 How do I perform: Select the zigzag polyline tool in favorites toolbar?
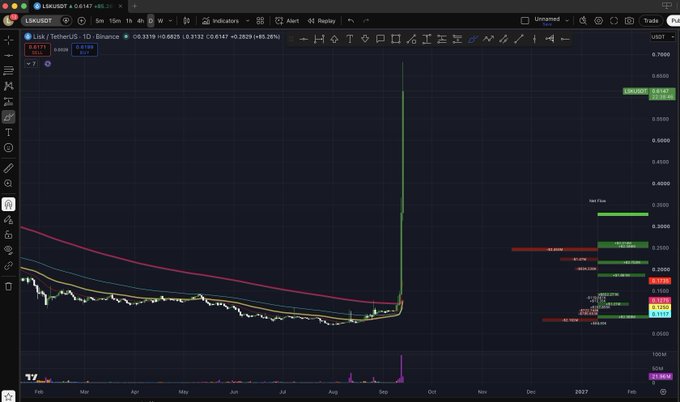click(488, 39)
